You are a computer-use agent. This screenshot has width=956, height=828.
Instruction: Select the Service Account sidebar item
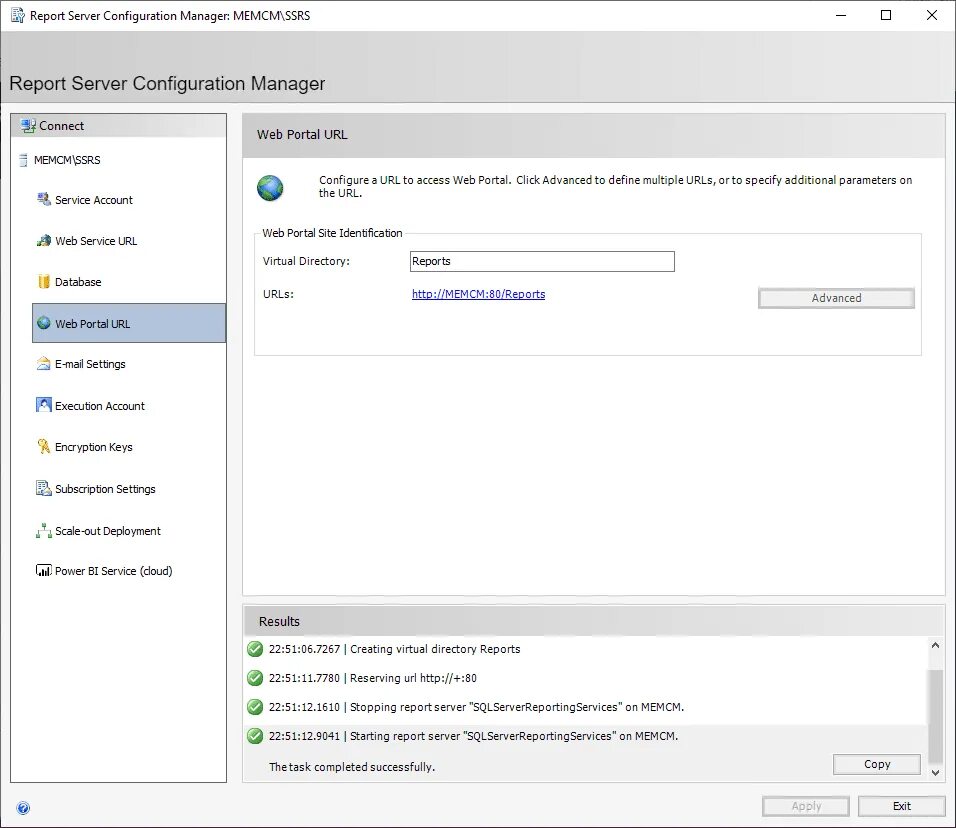94,200
